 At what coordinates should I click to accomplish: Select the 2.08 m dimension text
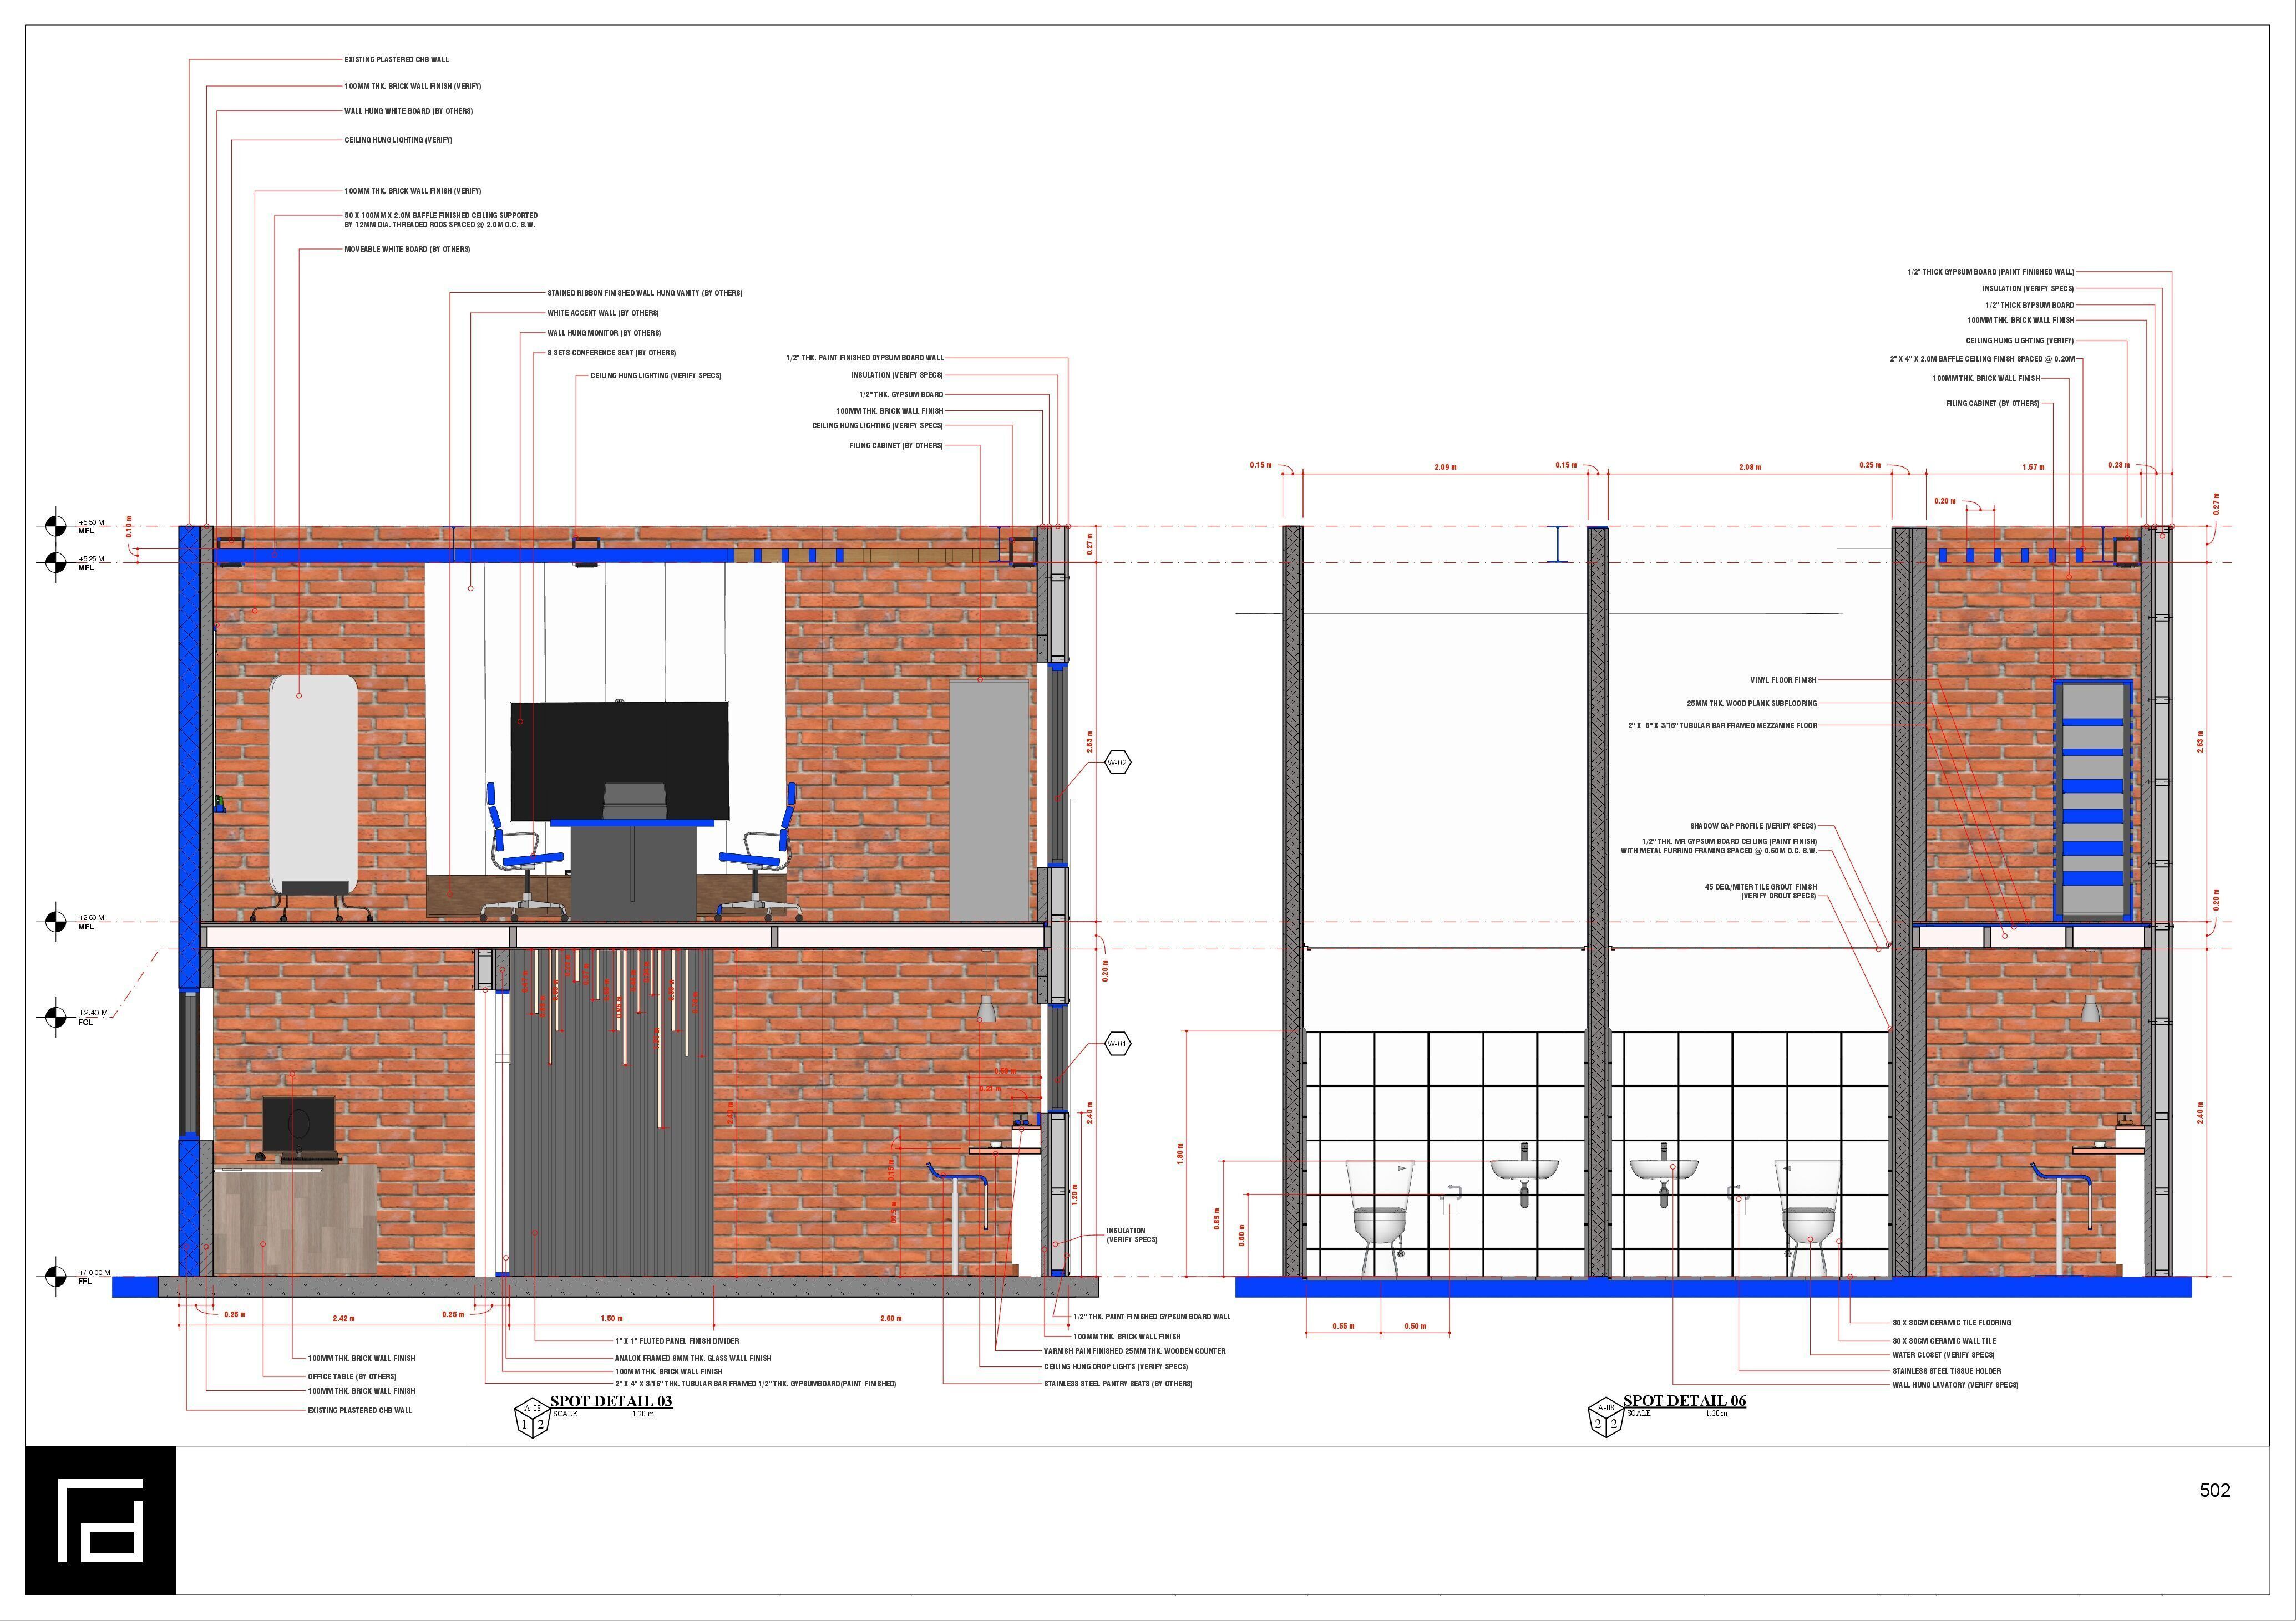click(1749, 467)
